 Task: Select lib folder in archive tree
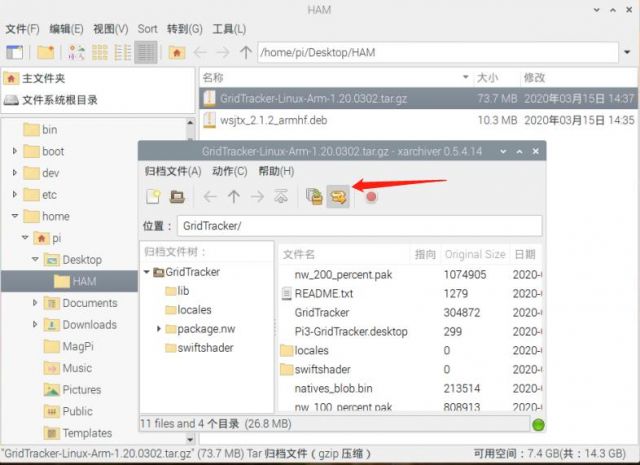177,291
